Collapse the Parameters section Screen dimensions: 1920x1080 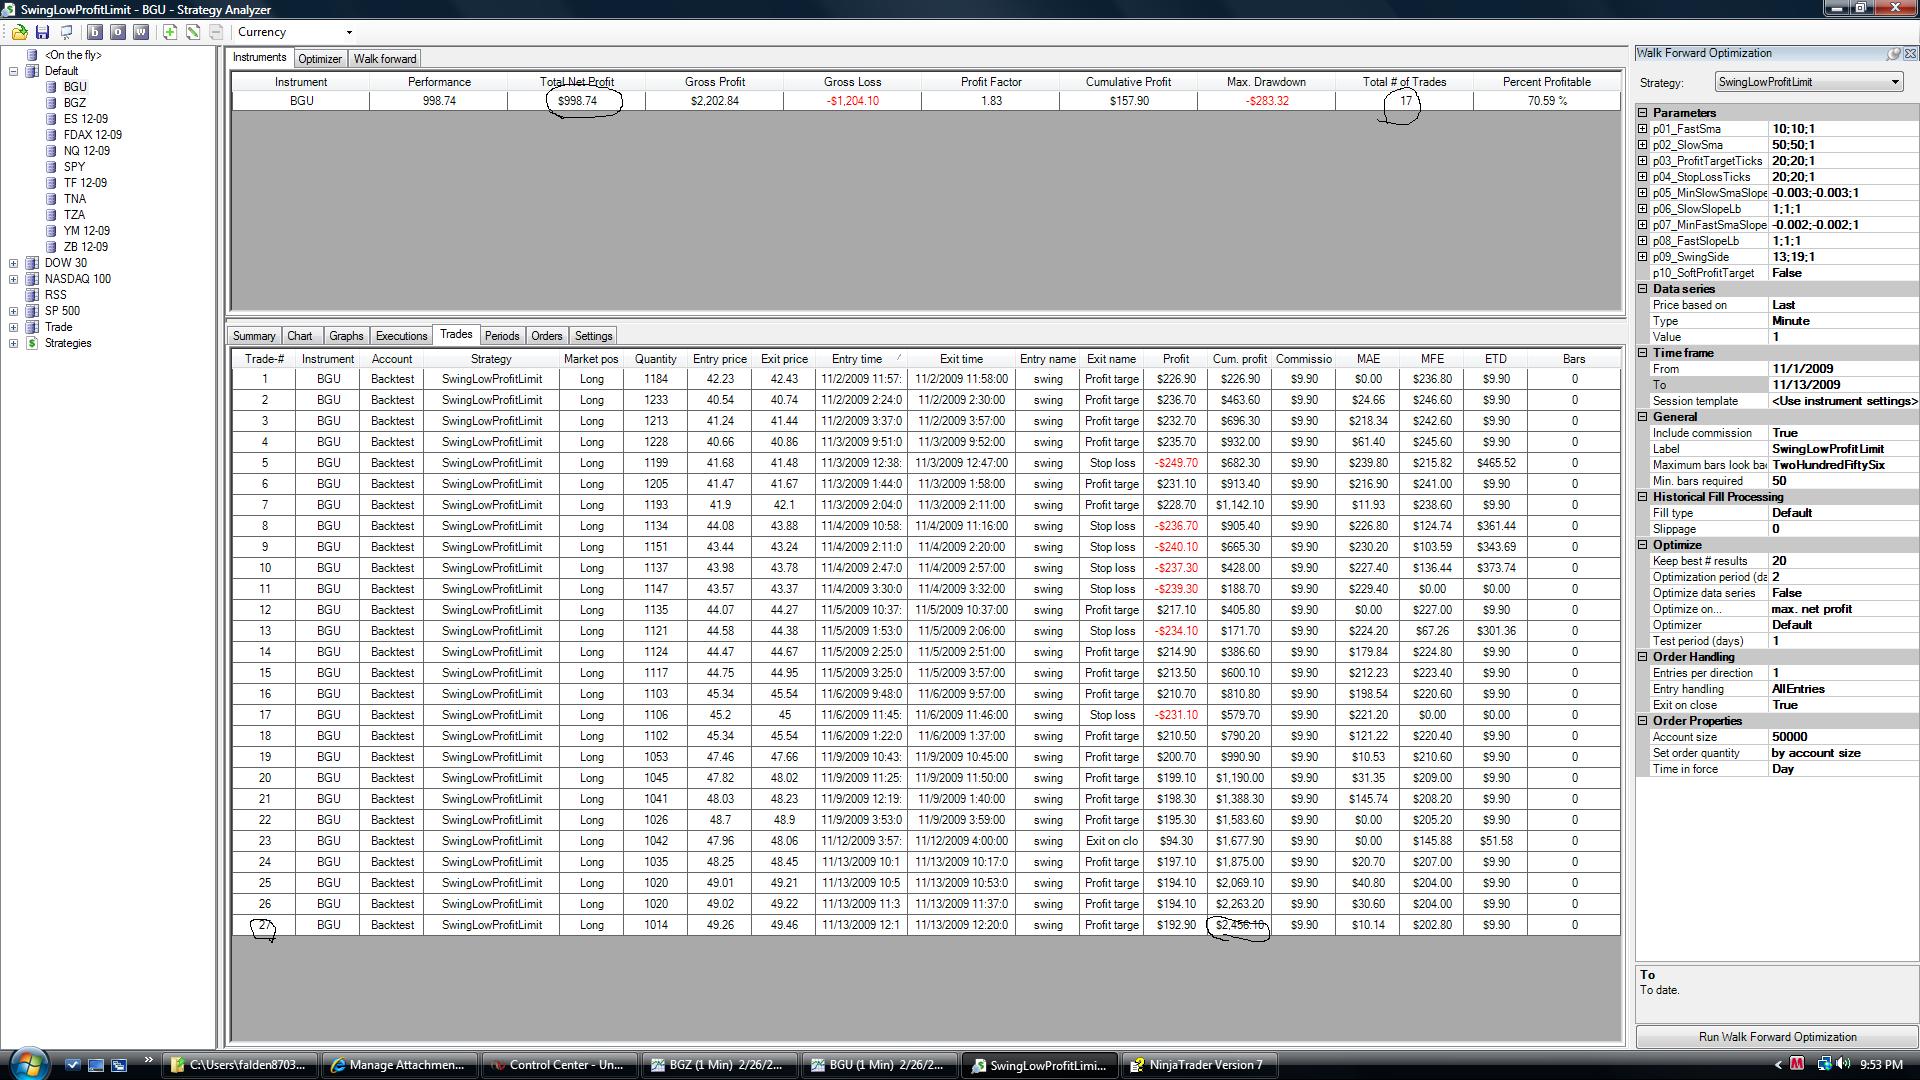pos(1643,113)
